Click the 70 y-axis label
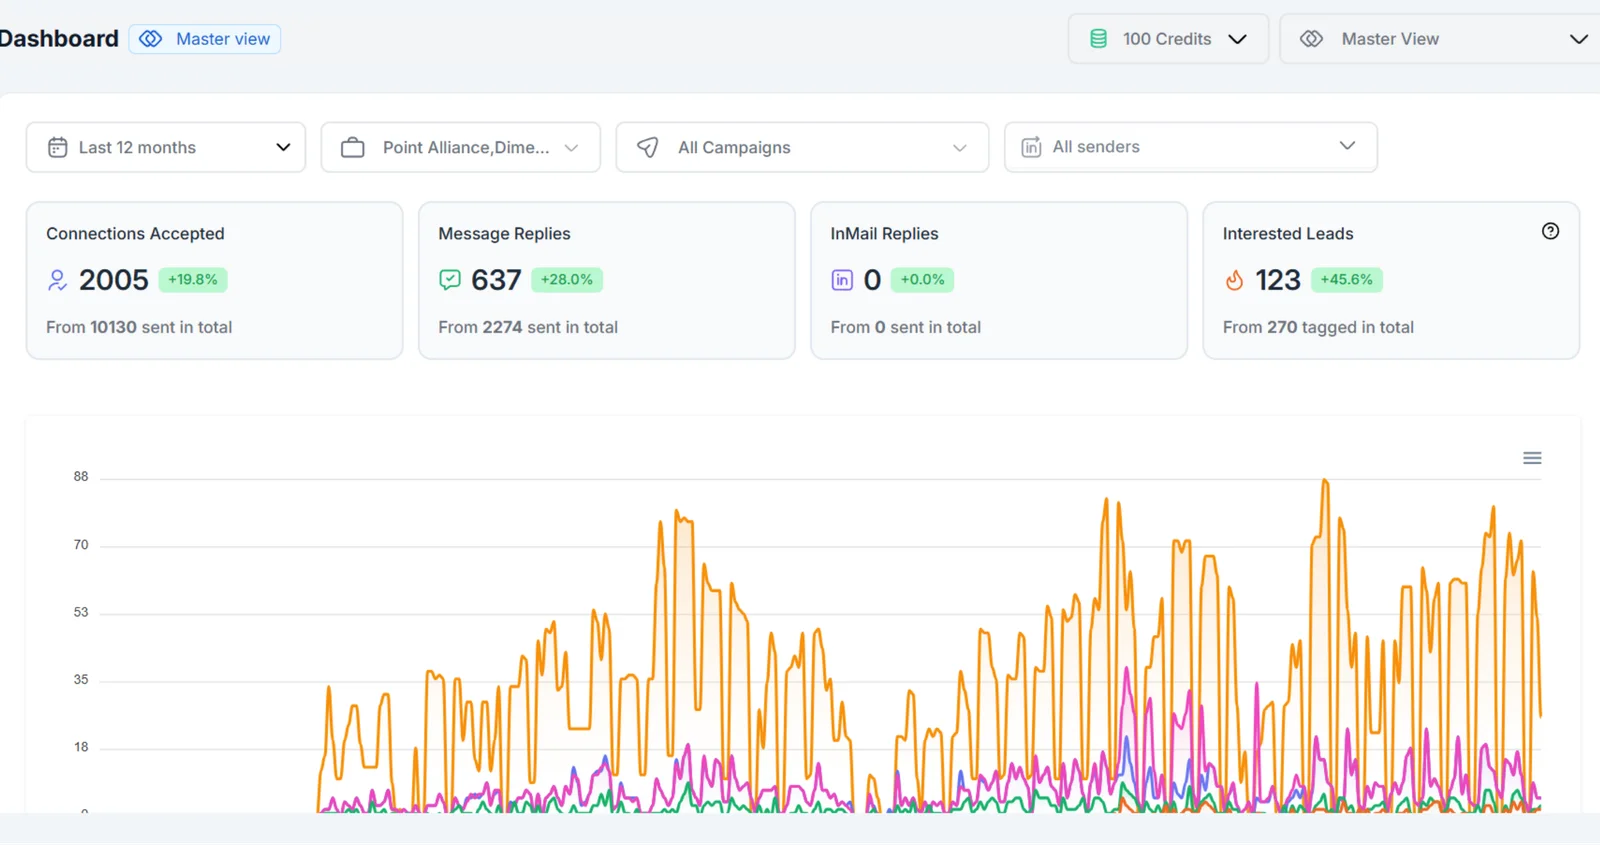This screenshot has height=846, width=1600. [81, 545]
